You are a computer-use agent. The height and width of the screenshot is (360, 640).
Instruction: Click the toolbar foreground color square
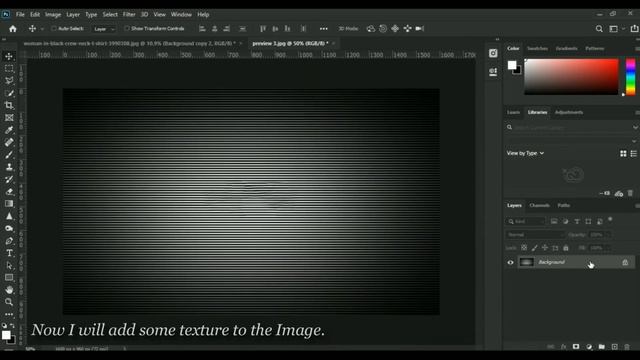(x=6, y=335)
